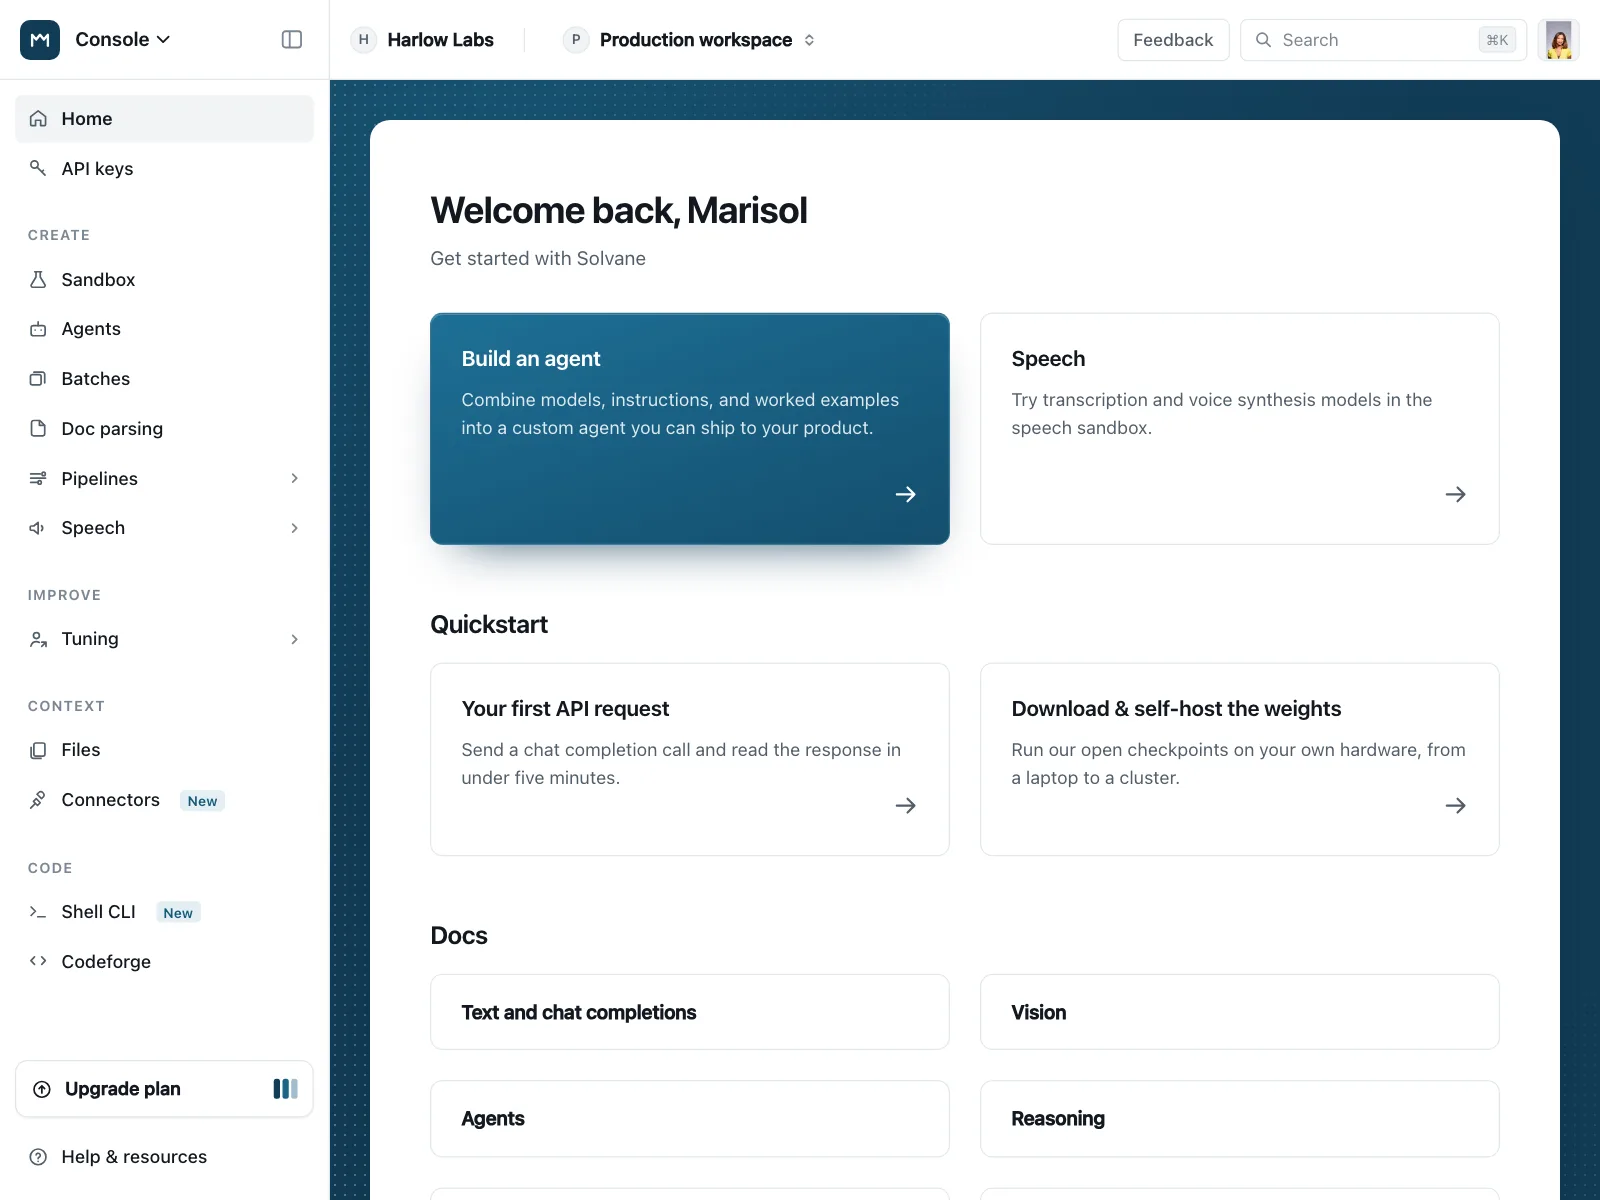Click the ⌘K shortcut badge
1600x1200 pixels.
point(1497,40)
